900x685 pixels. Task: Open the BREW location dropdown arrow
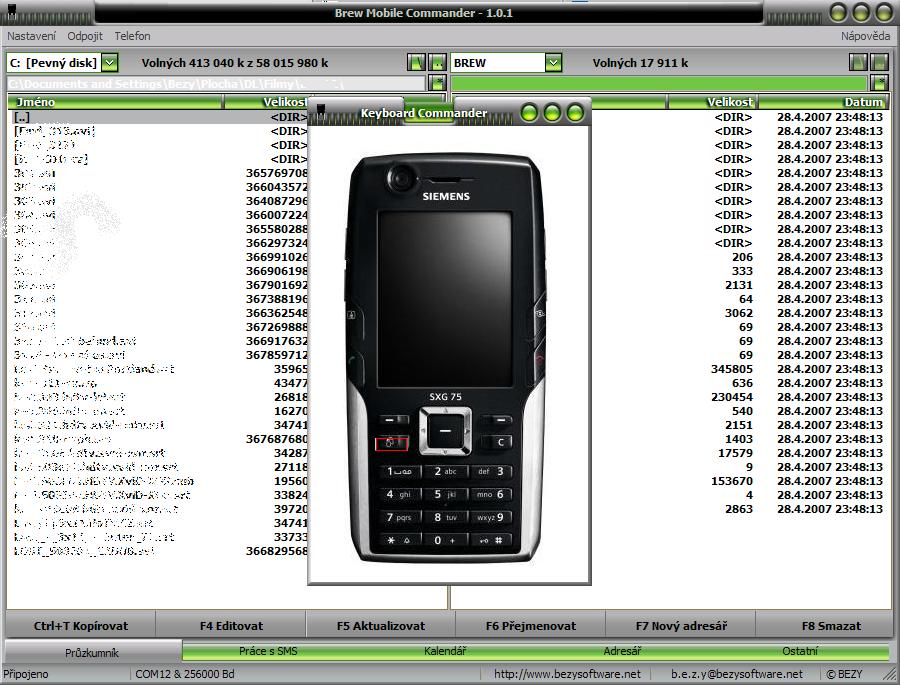pyautogui.click(x=553, y=63)
